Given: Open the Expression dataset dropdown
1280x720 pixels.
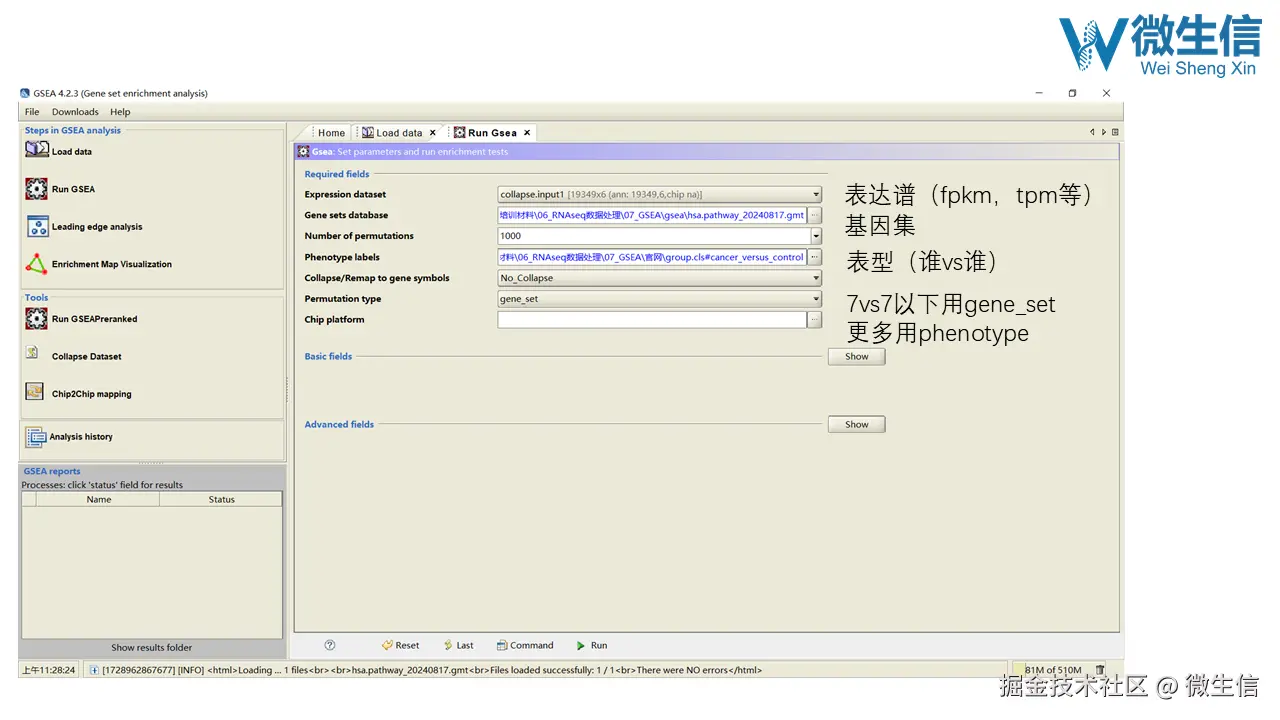Looking at the screenshot, I should tap(816, 195).
